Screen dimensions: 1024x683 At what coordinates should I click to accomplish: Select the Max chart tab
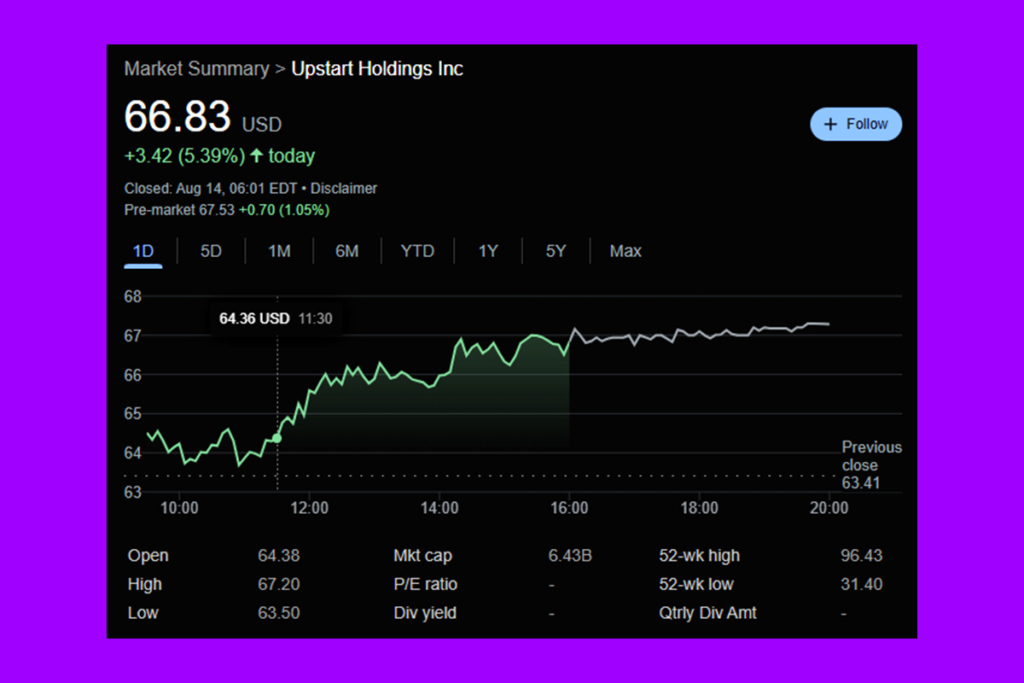pos(625,251)
